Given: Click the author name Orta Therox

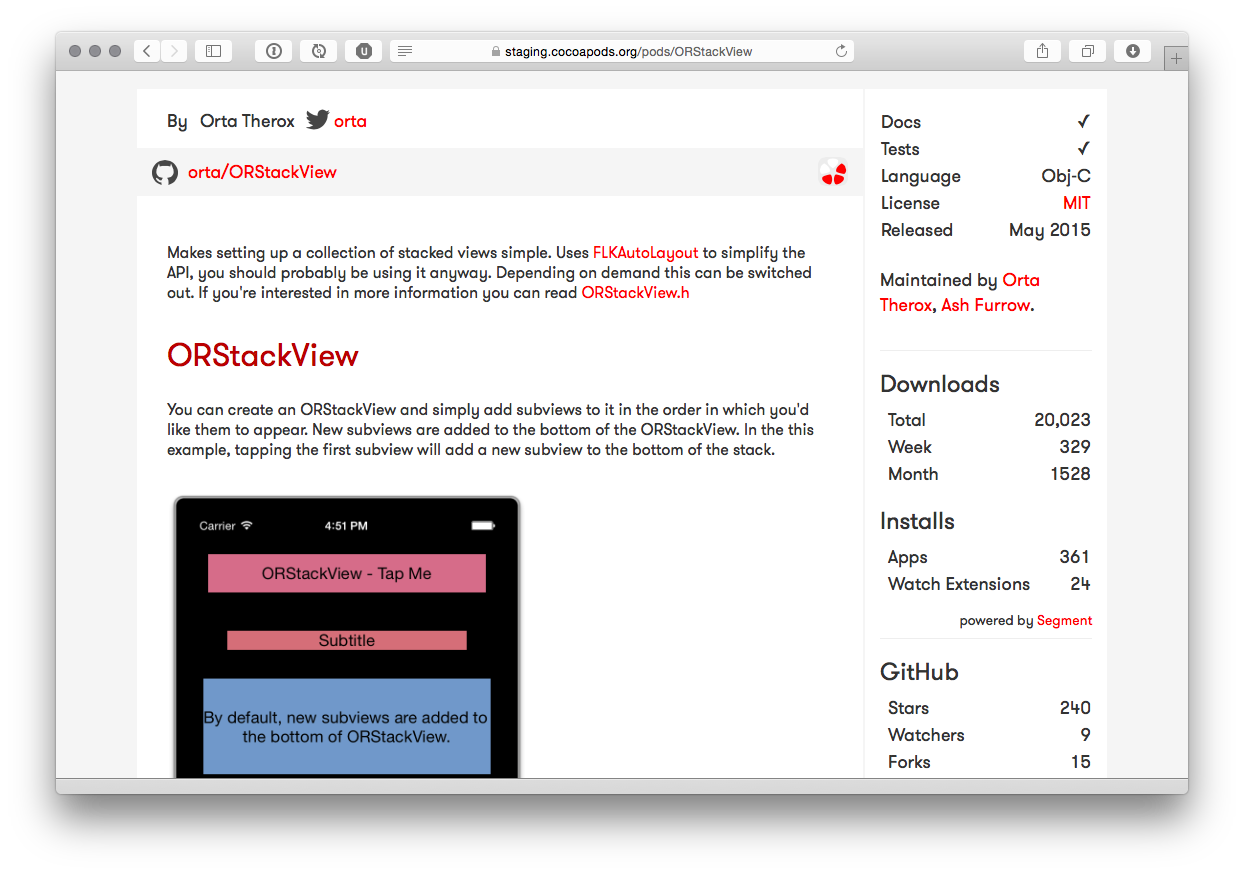Looking at the screenshot, I should tap(247, 121).
